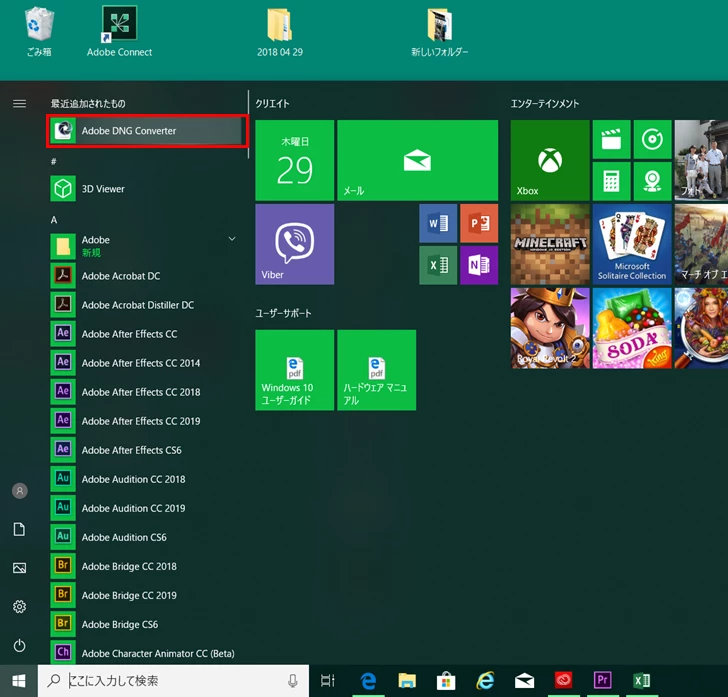This screenshot has width=728, height=697.
Task: Open Adobe Audition CC 2018
Action: click(146, 479)
